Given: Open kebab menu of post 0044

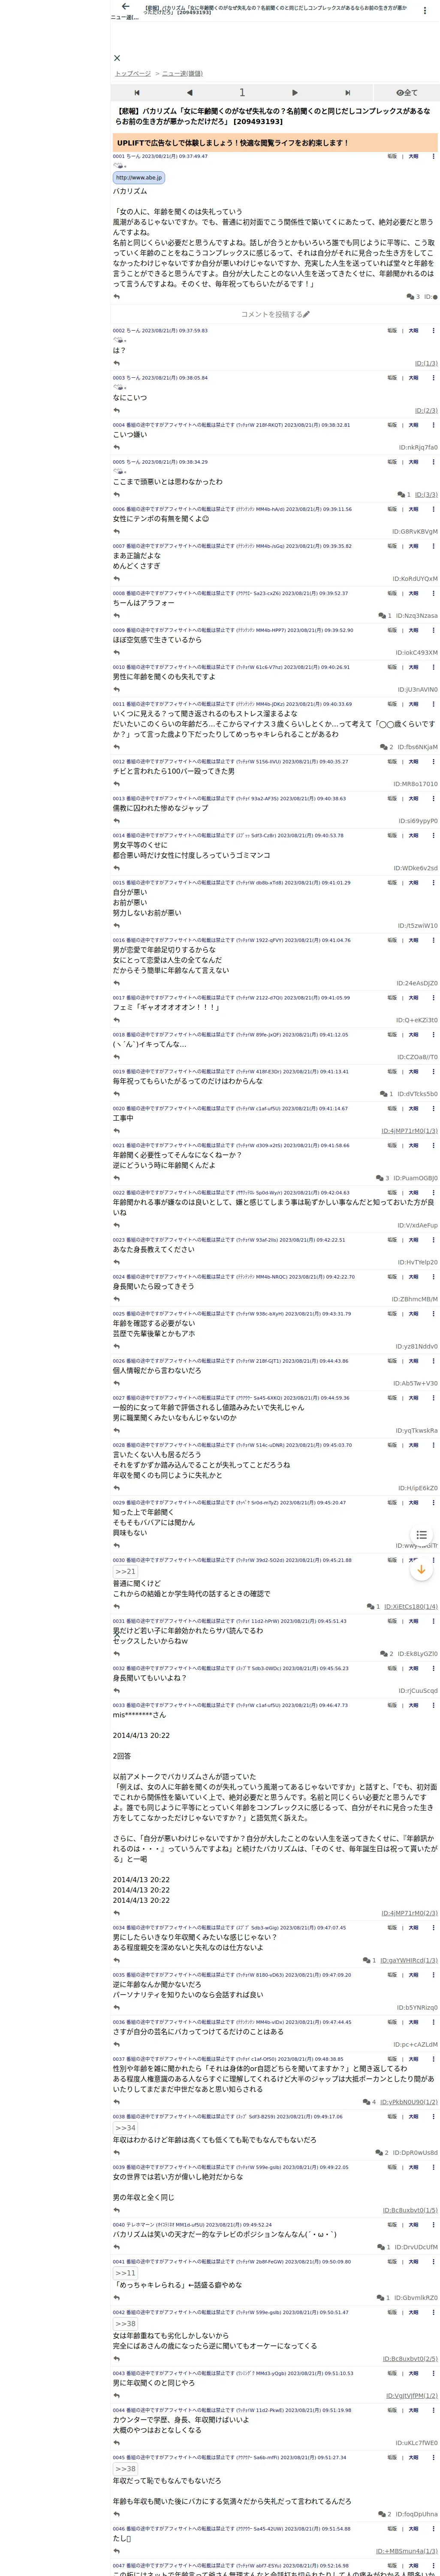Looking at the screenshot, I should click(433, 2410).
